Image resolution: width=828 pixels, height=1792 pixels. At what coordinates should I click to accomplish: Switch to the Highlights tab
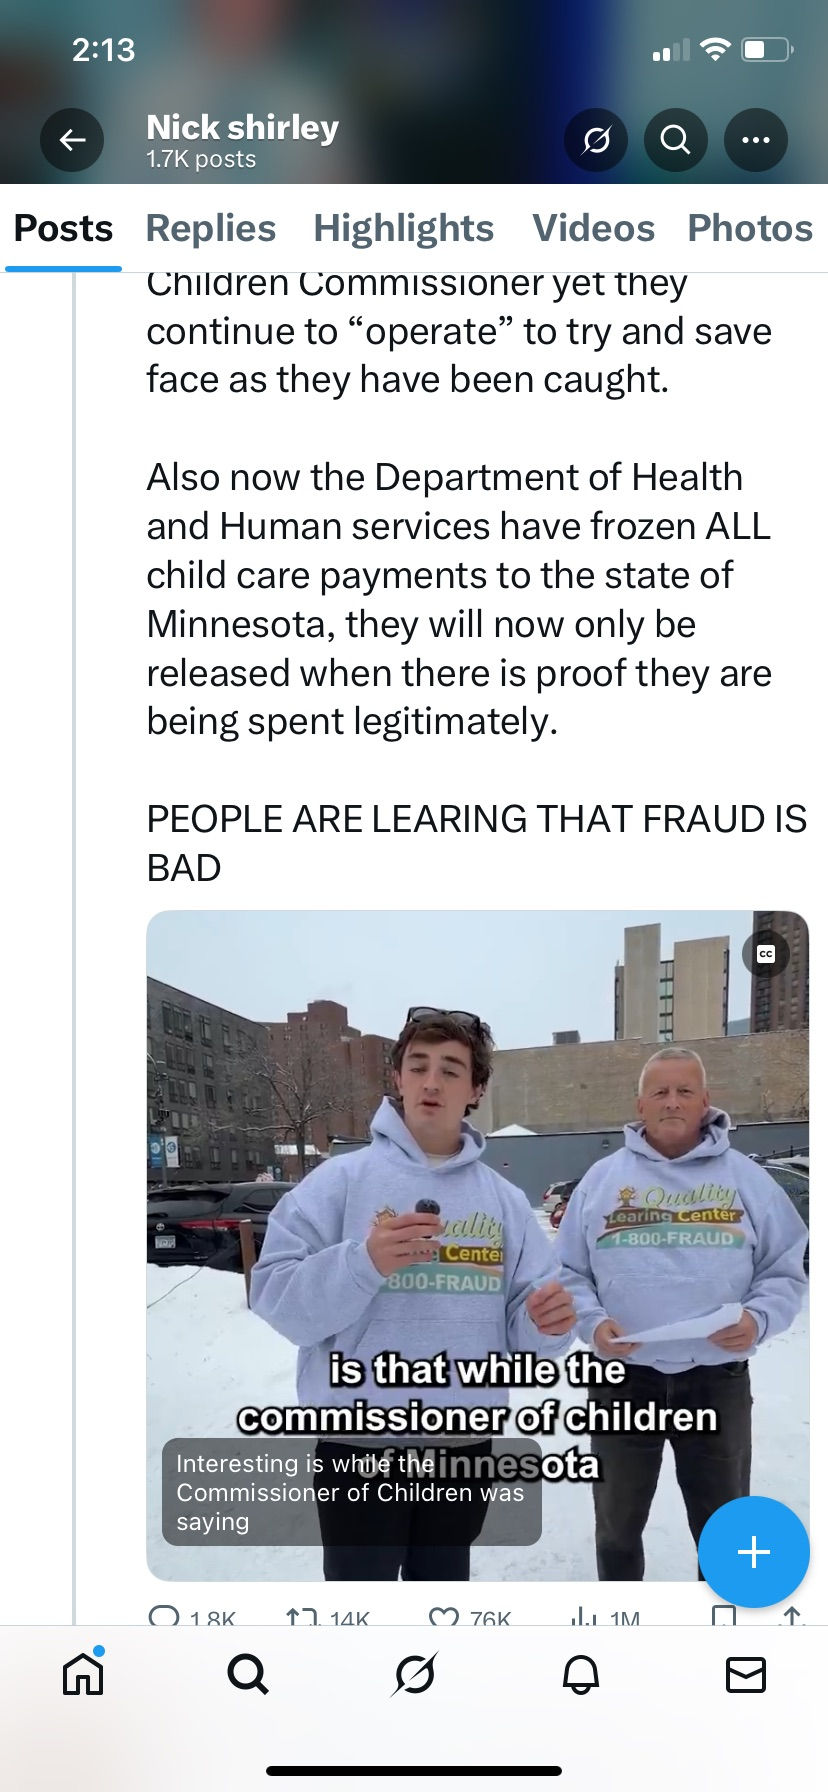coord(404,228)
